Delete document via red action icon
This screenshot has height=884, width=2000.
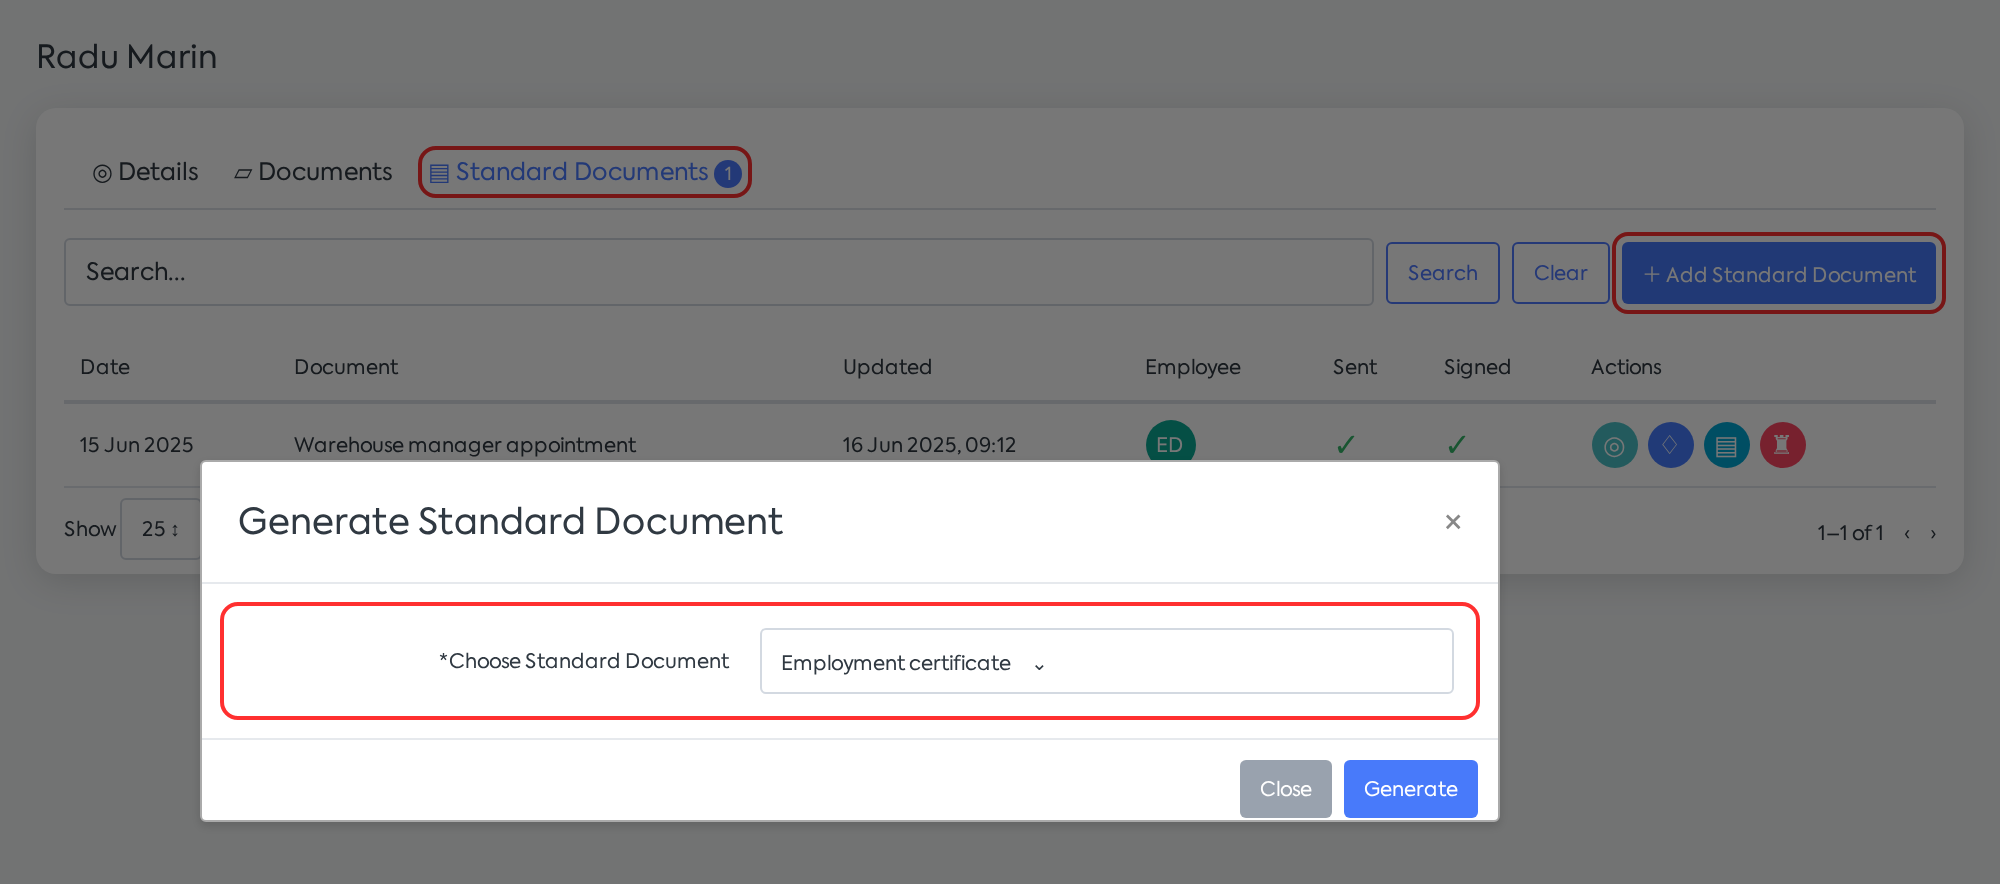1782,445
